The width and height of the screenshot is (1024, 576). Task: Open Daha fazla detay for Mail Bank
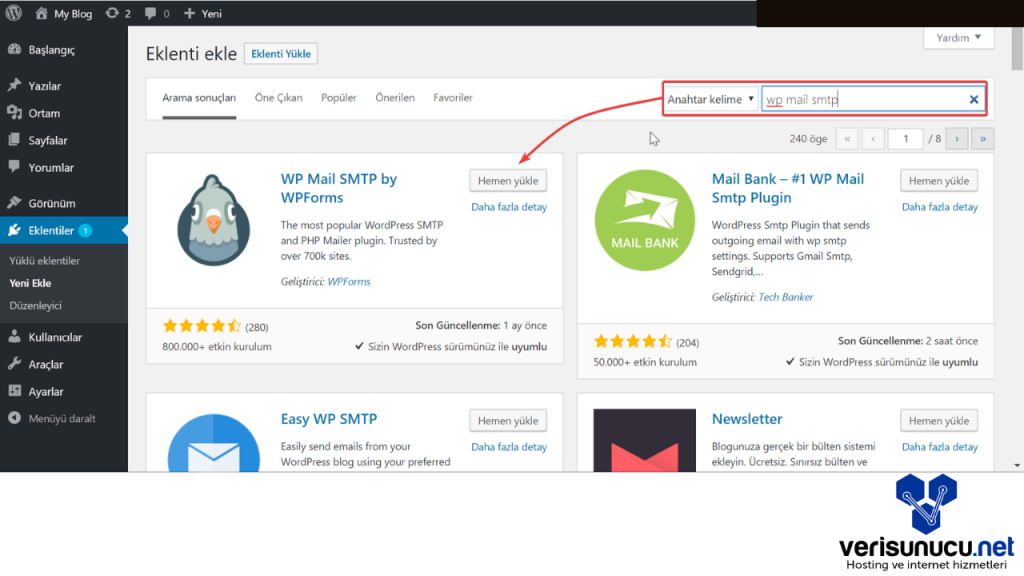pos(940,207)
